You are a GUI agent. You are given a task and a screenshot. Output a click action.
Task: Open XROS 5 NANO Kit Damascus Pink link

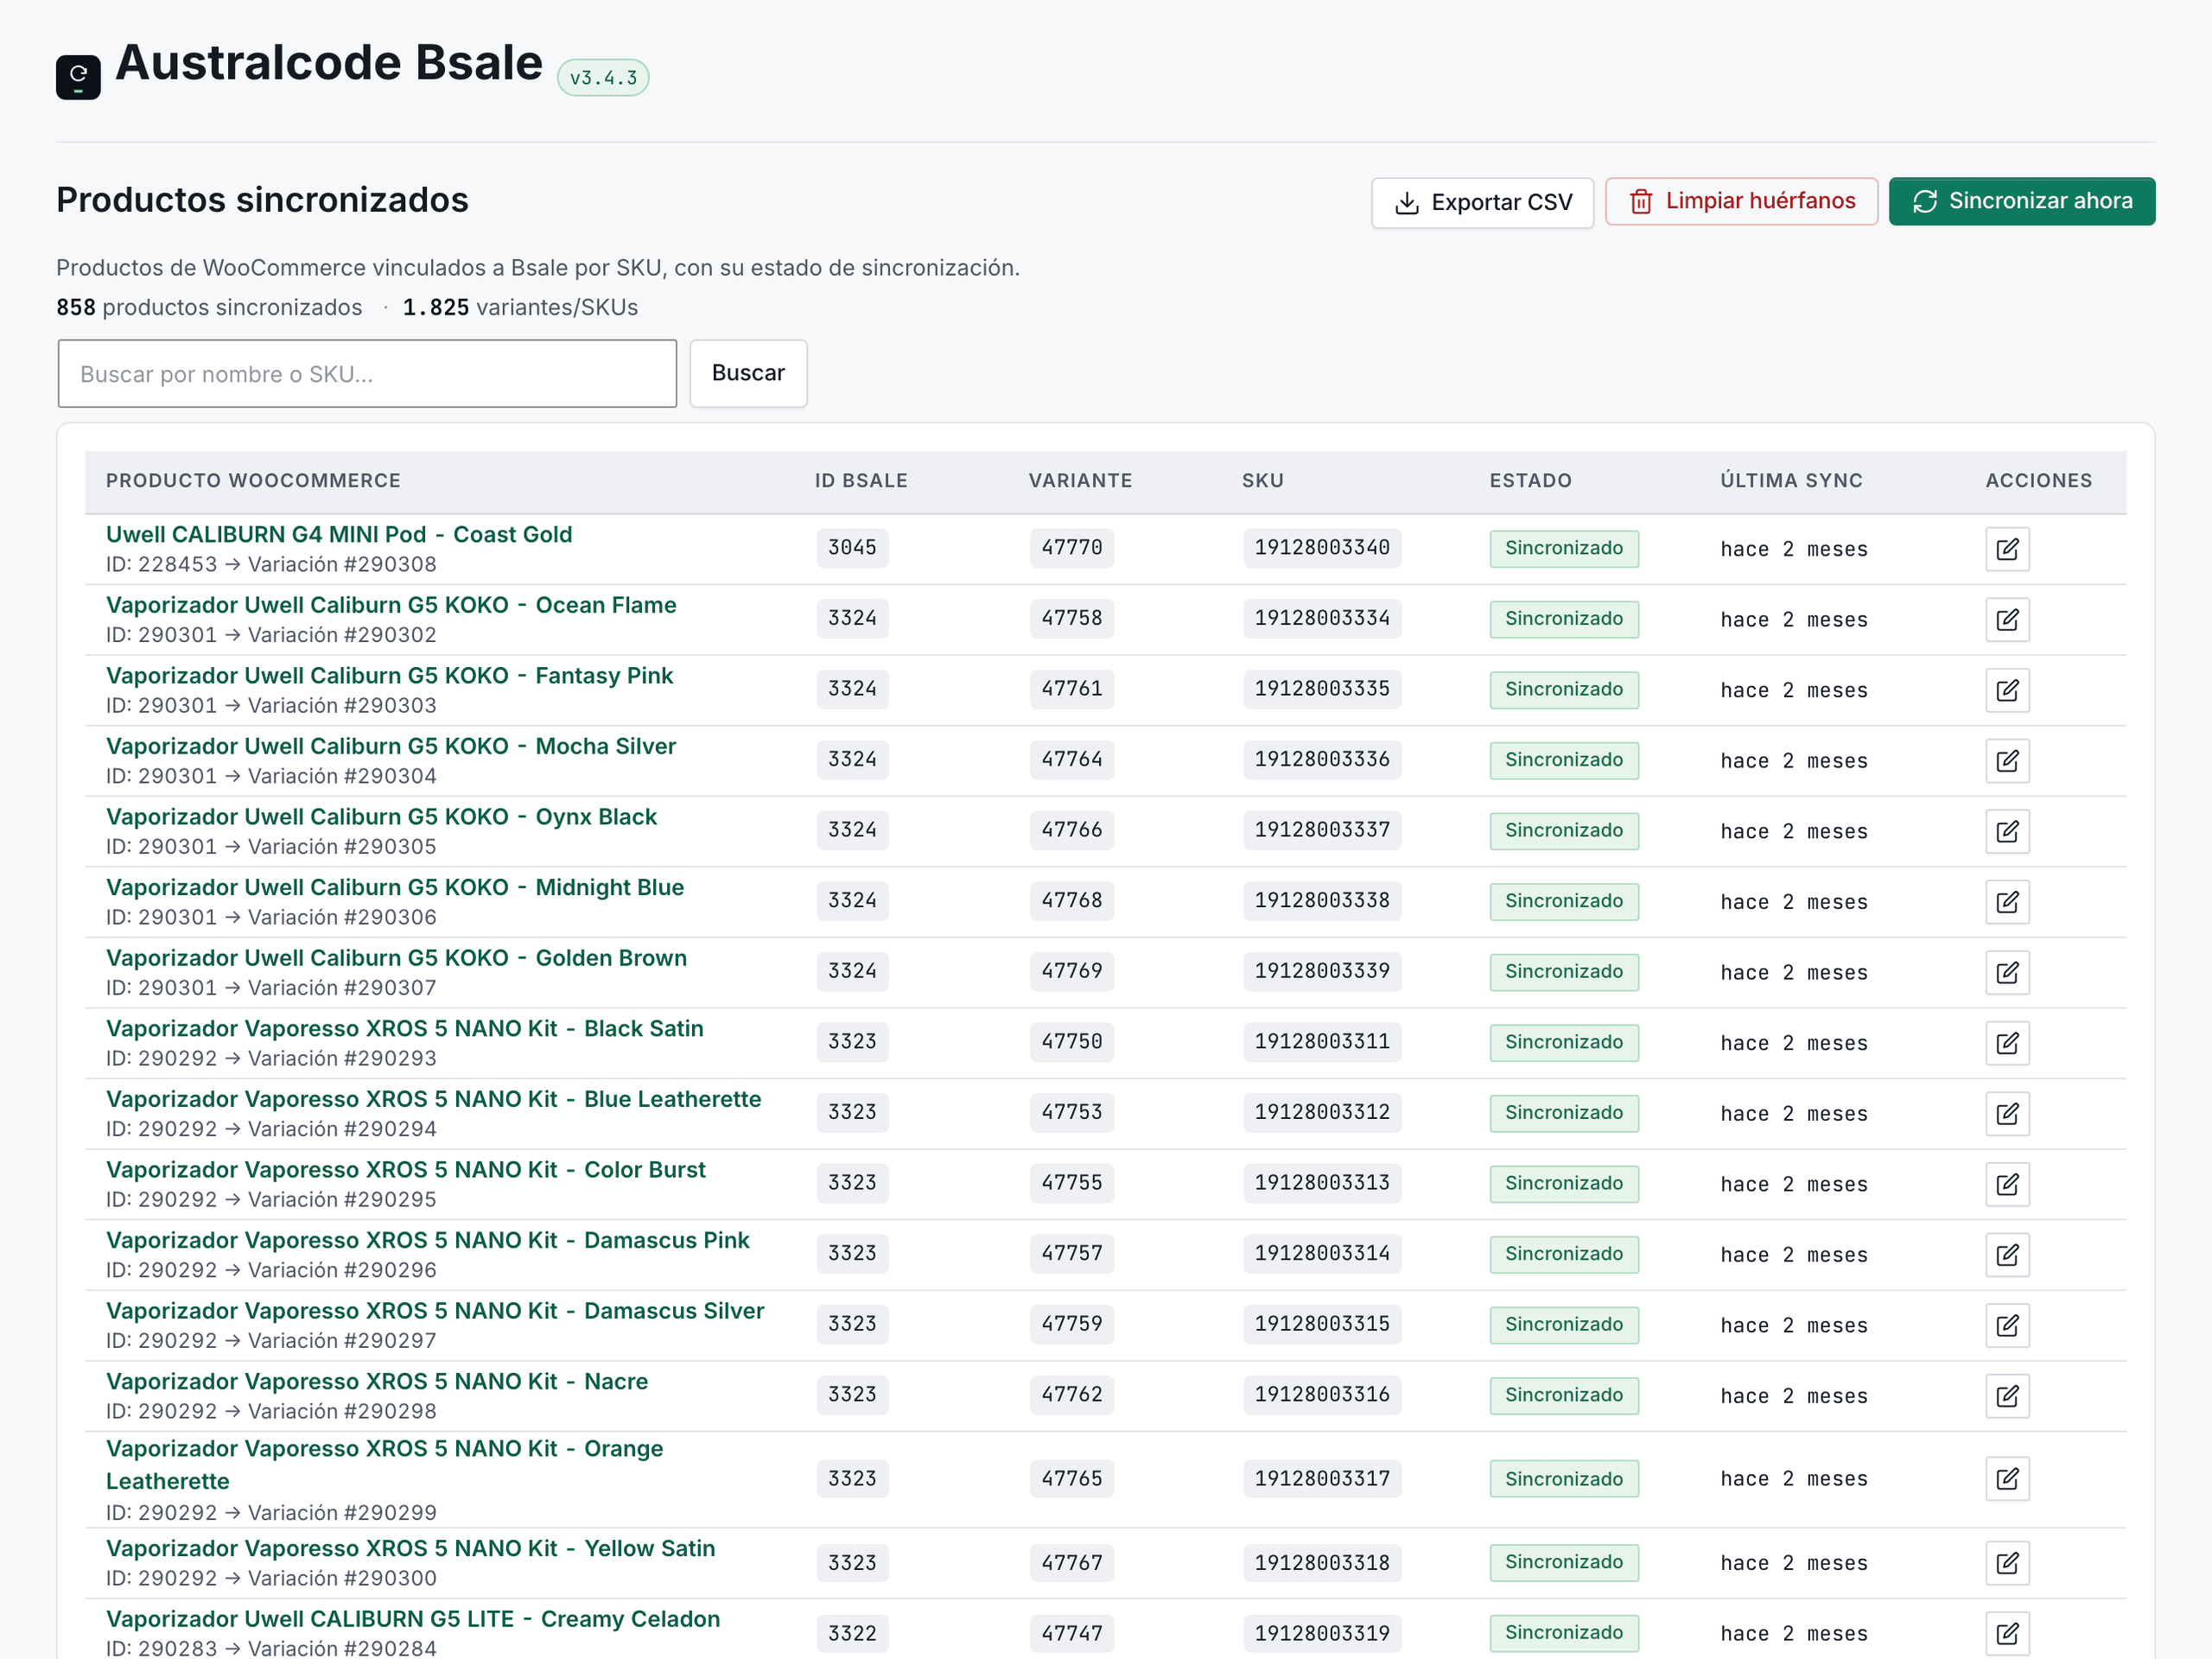(427, 1239)
